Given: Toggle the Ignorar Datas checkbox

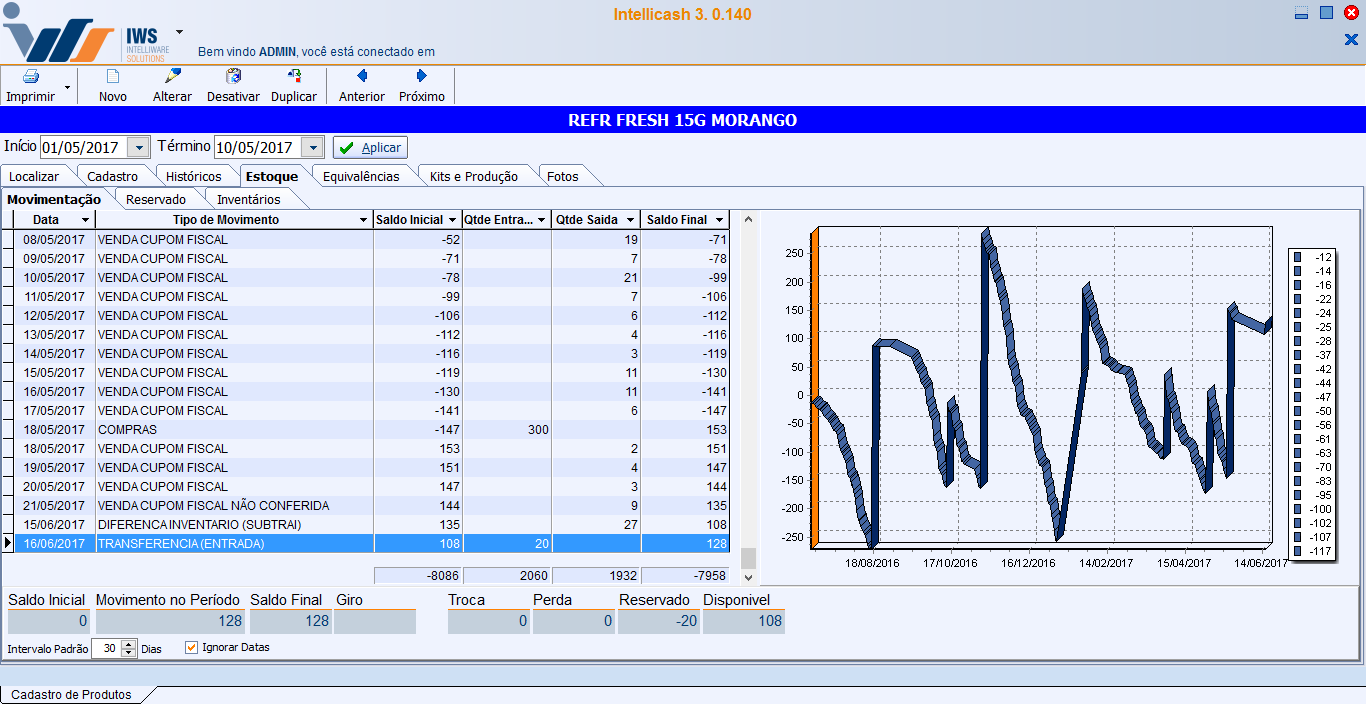Looking at the screenshot, I should pyautogui.click(x=192, y=647).
